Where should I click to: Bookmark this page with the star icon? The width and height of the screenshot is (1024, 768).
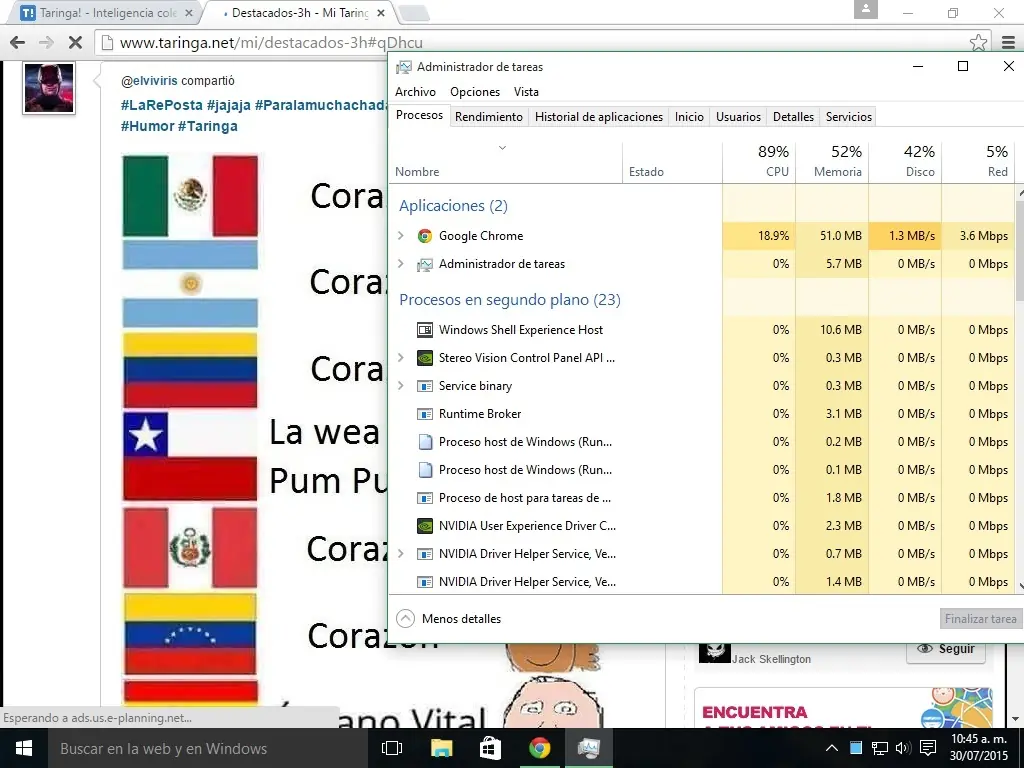[x=978, y=43]
